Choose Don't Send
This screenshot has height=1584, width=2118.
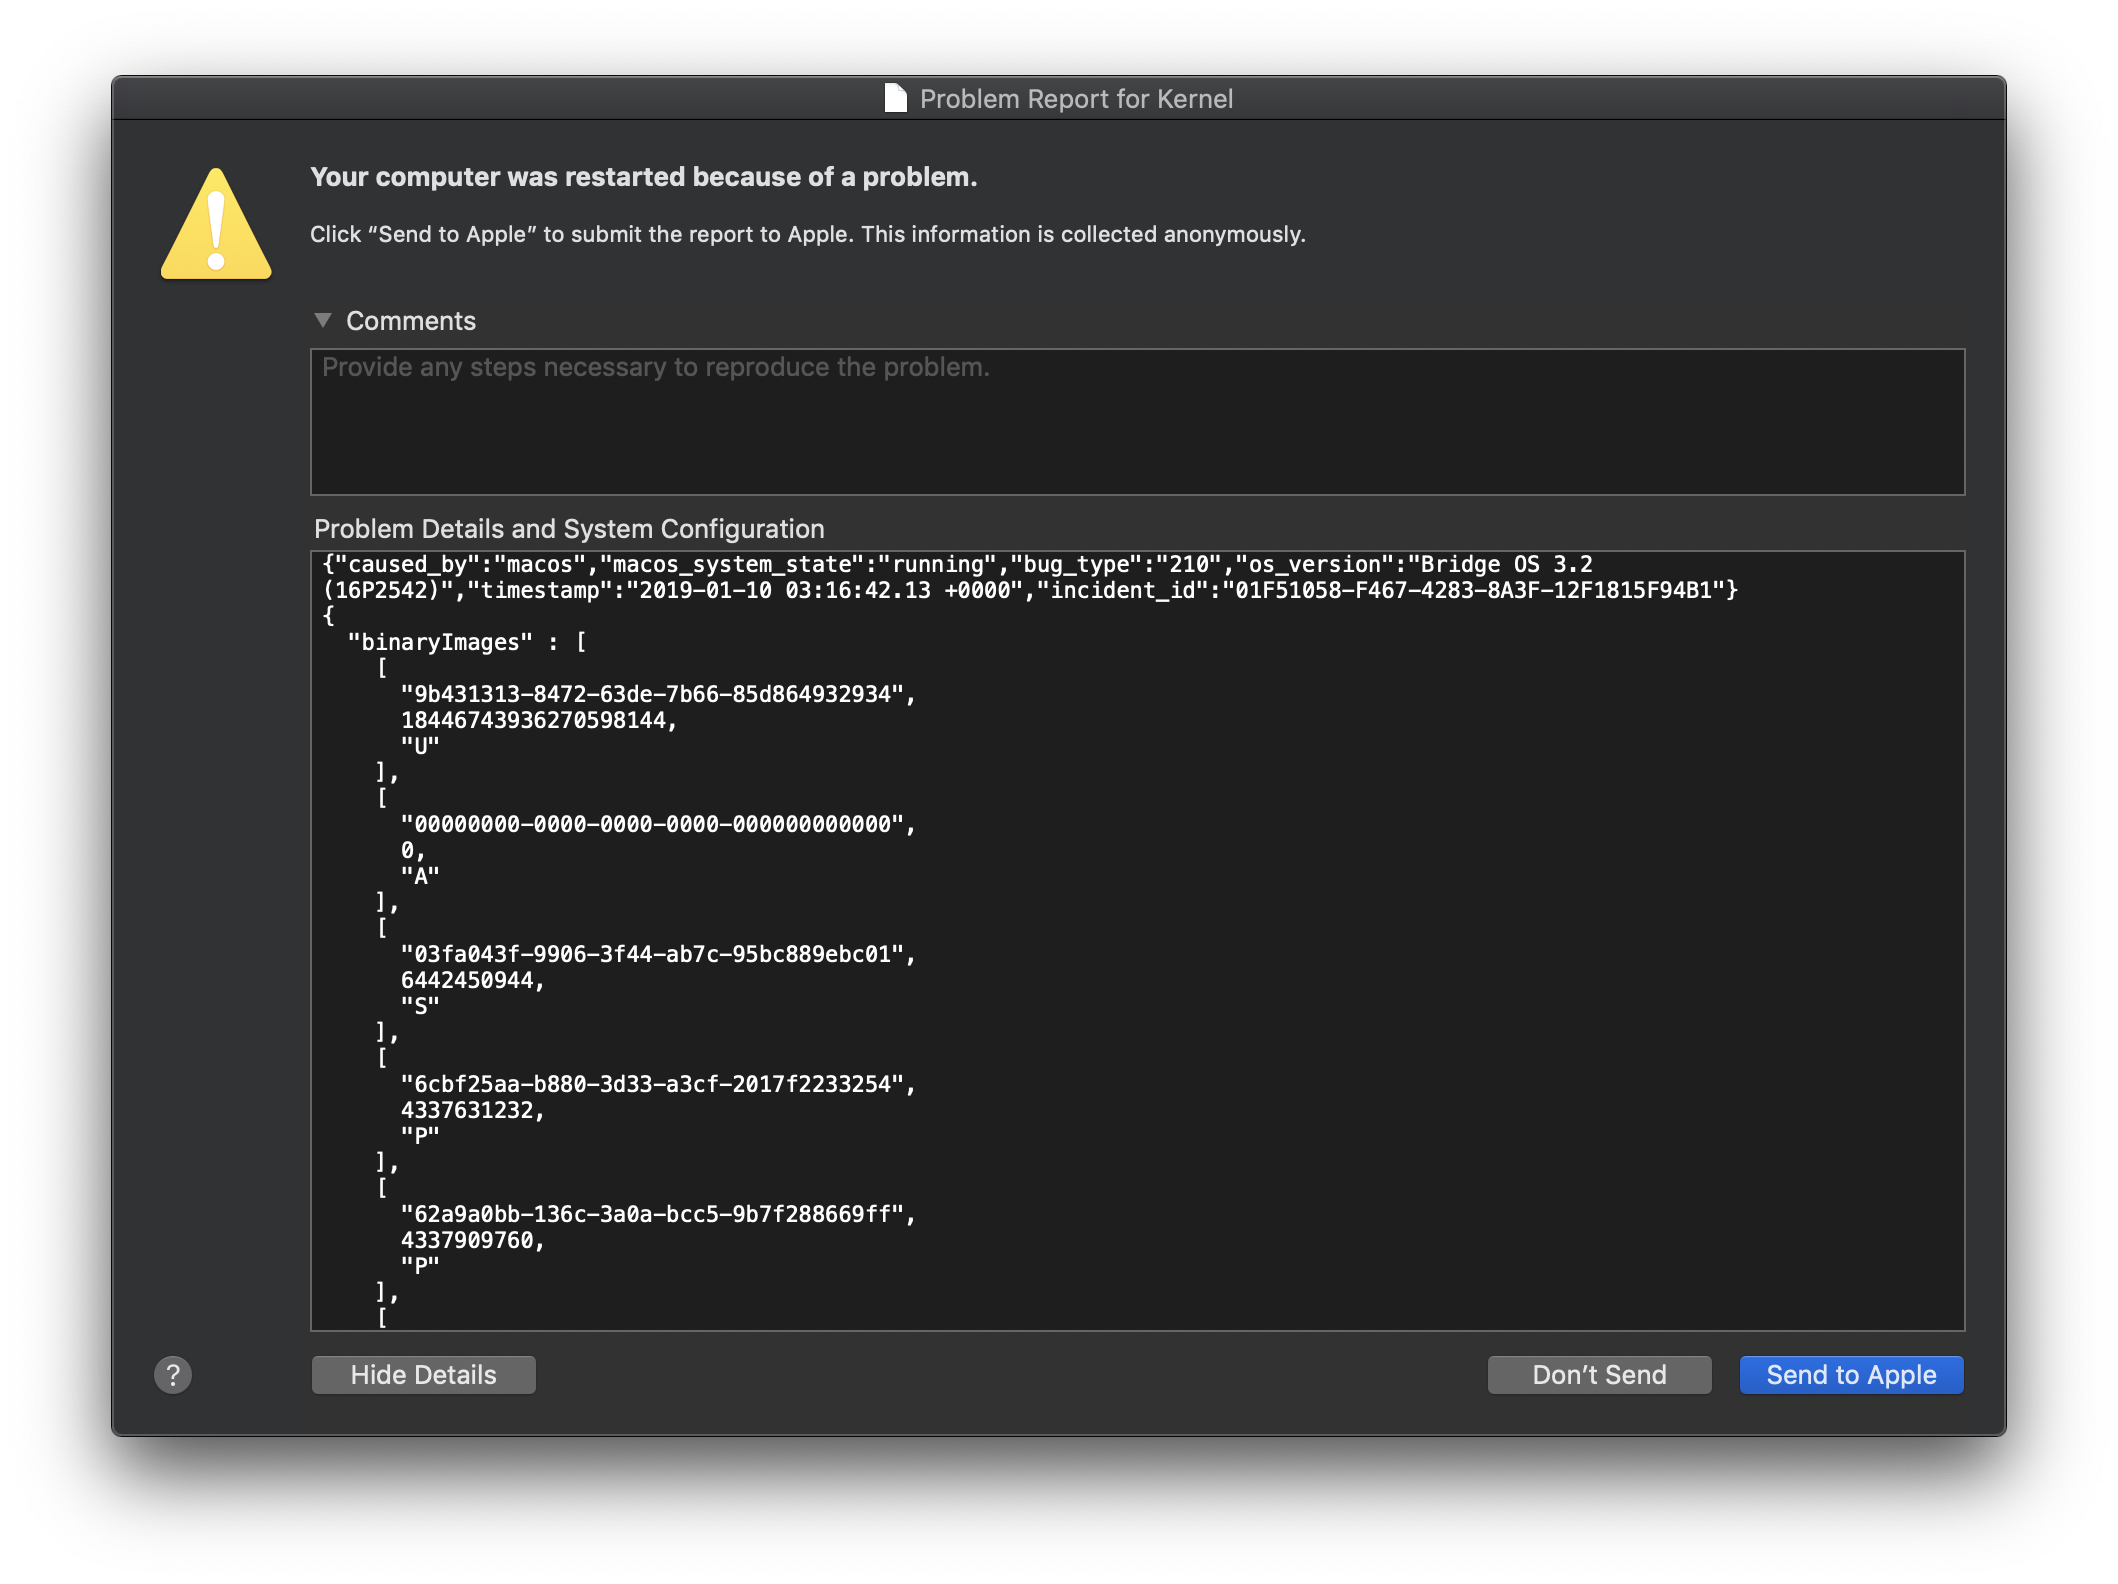point(1598,1375)
